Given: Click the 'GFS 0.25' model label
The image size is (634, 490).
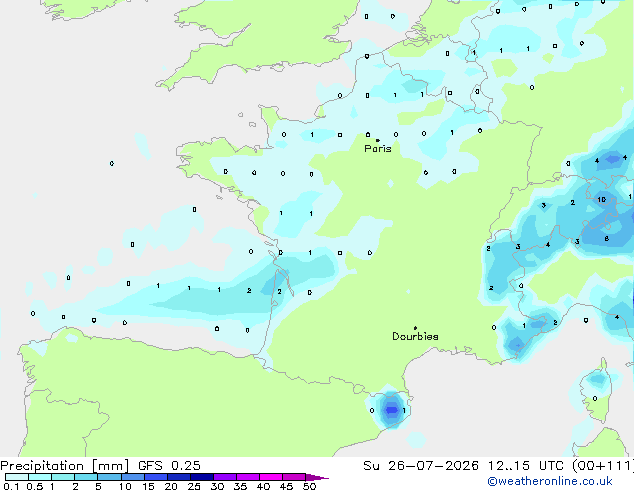Looking at the screenshot, I should click(169, 466).
